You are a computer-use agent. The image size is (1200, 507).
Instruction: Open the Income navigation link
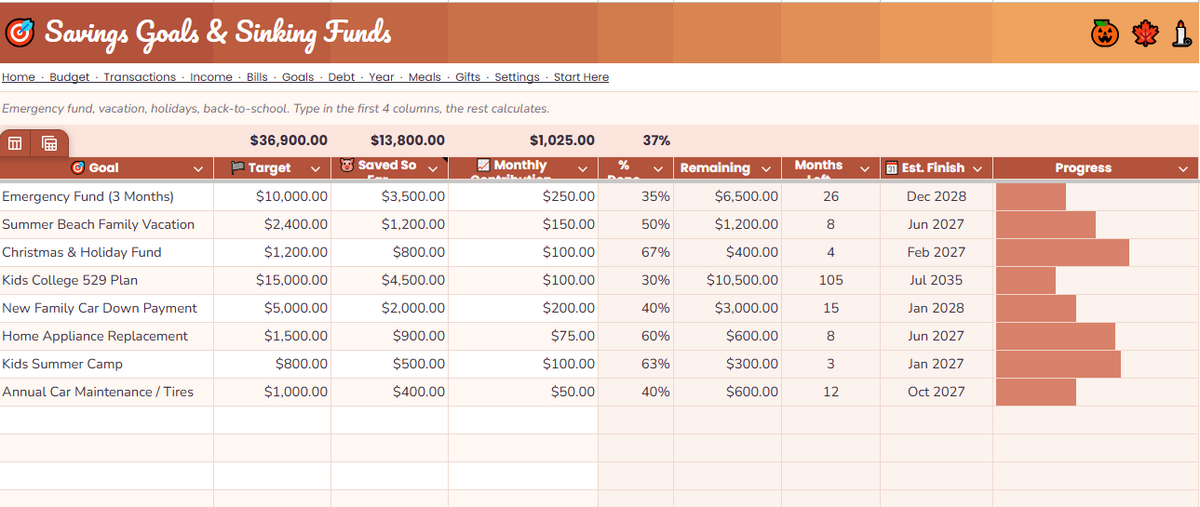tap(211, 77)
